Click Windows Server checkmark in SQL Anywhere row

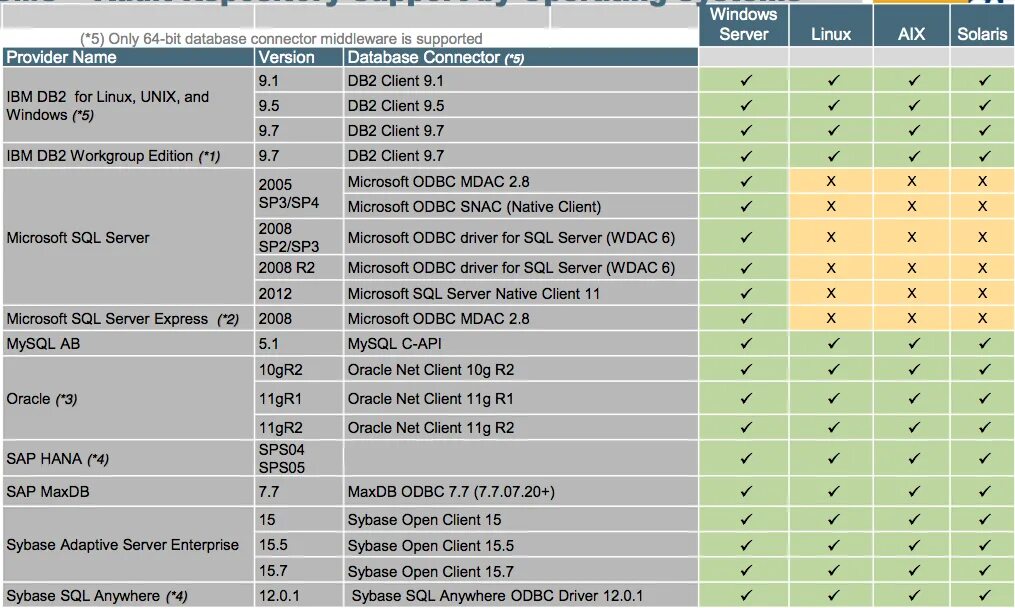click(746, 594)
